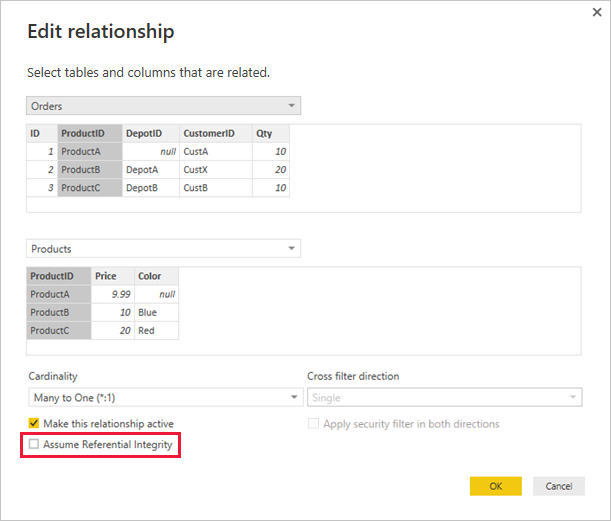Image resolution: width=611 pixels, height=521 pixels.
Task: Select DepotID column header in Orders table
Action: [x=150, y=133]
